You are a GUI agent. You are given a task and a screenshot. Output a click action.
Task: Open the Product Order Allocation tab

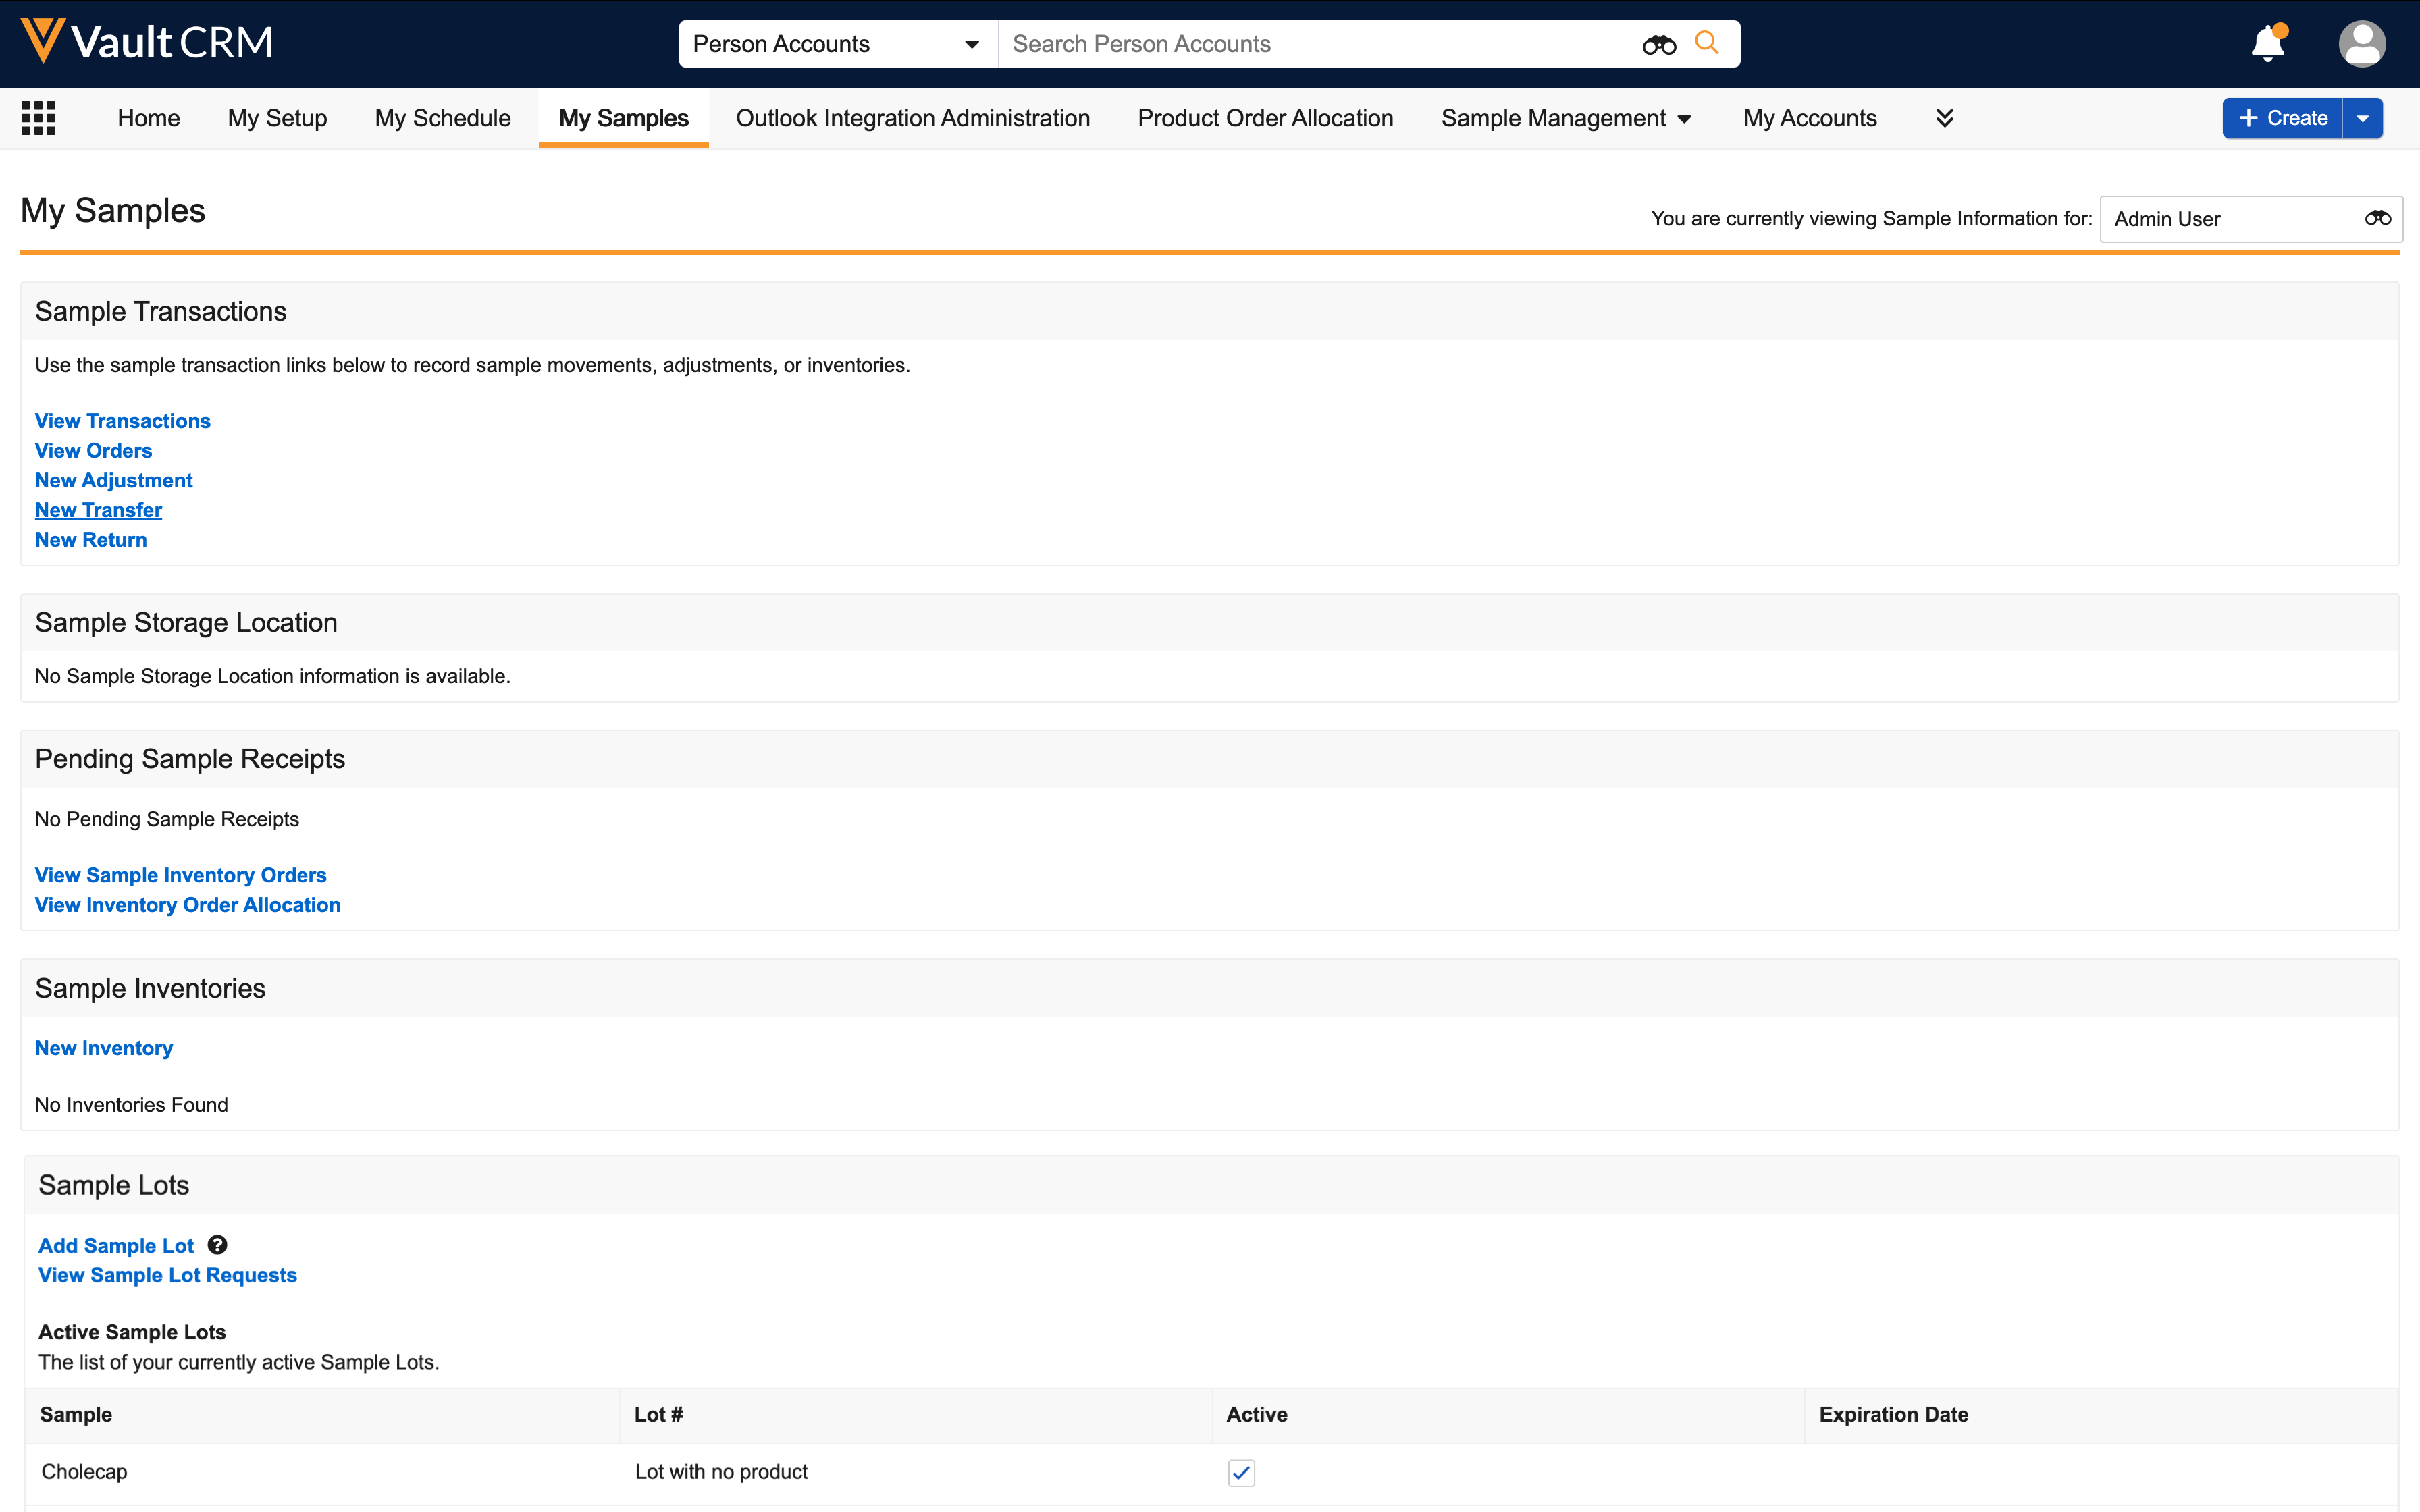point(1265,118)
